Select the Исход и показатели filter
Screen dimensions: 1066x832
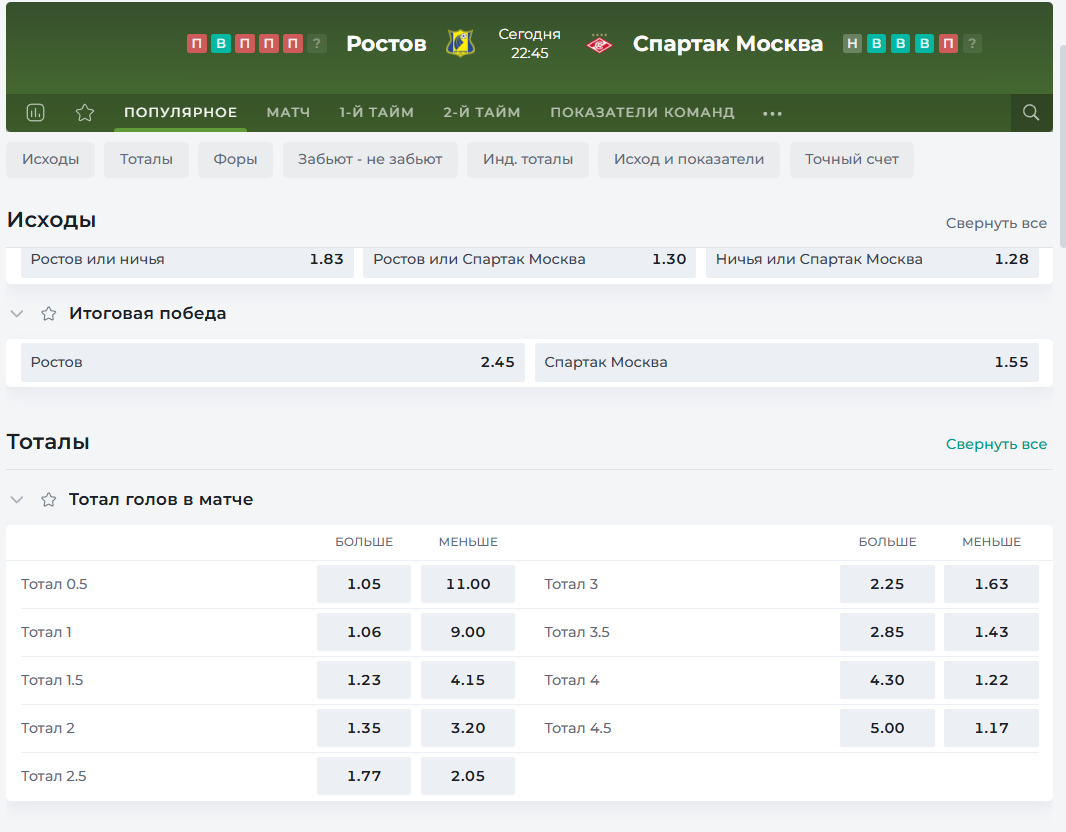tap(689, 160)
